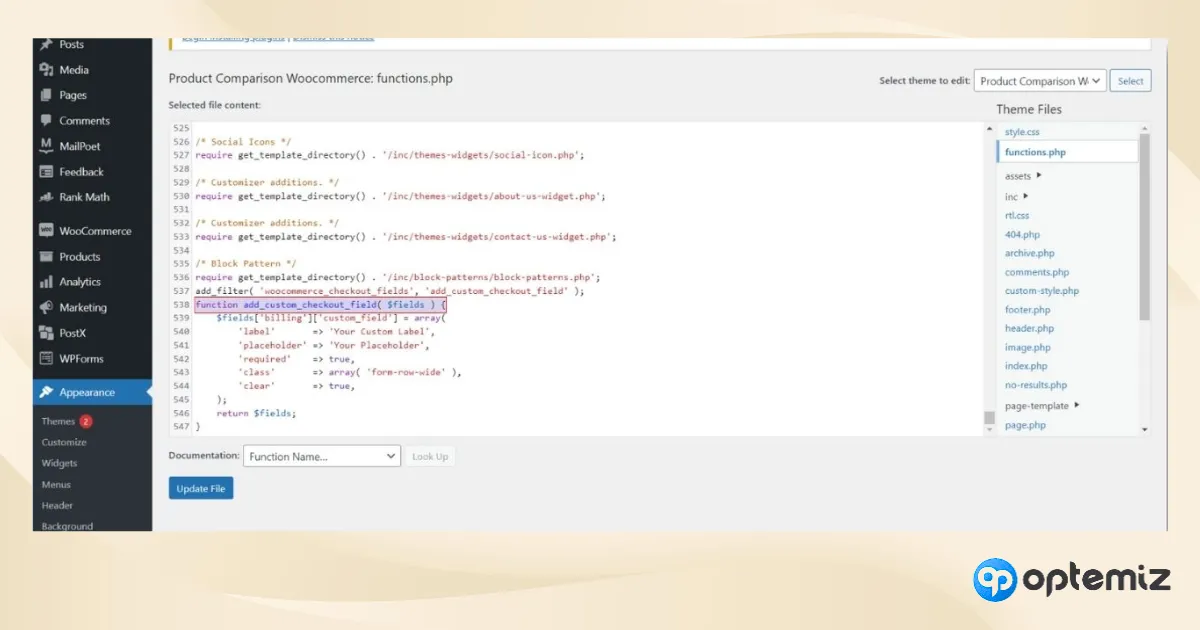Click the '/* Social Icons */' comment line
The image size is (1200, 630).
(243, 142)
